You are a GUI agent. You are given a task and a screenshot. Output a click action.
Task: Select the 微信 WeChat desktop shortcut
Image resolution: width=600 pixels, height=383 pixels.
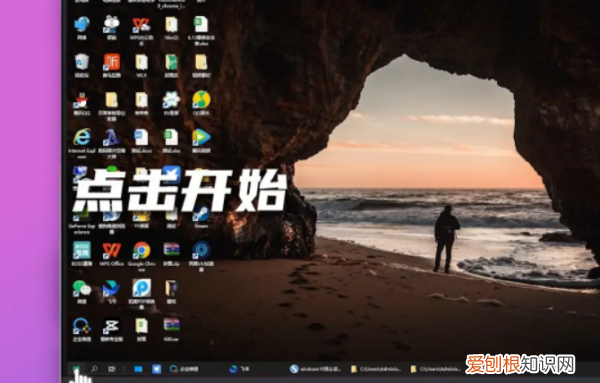82,291
